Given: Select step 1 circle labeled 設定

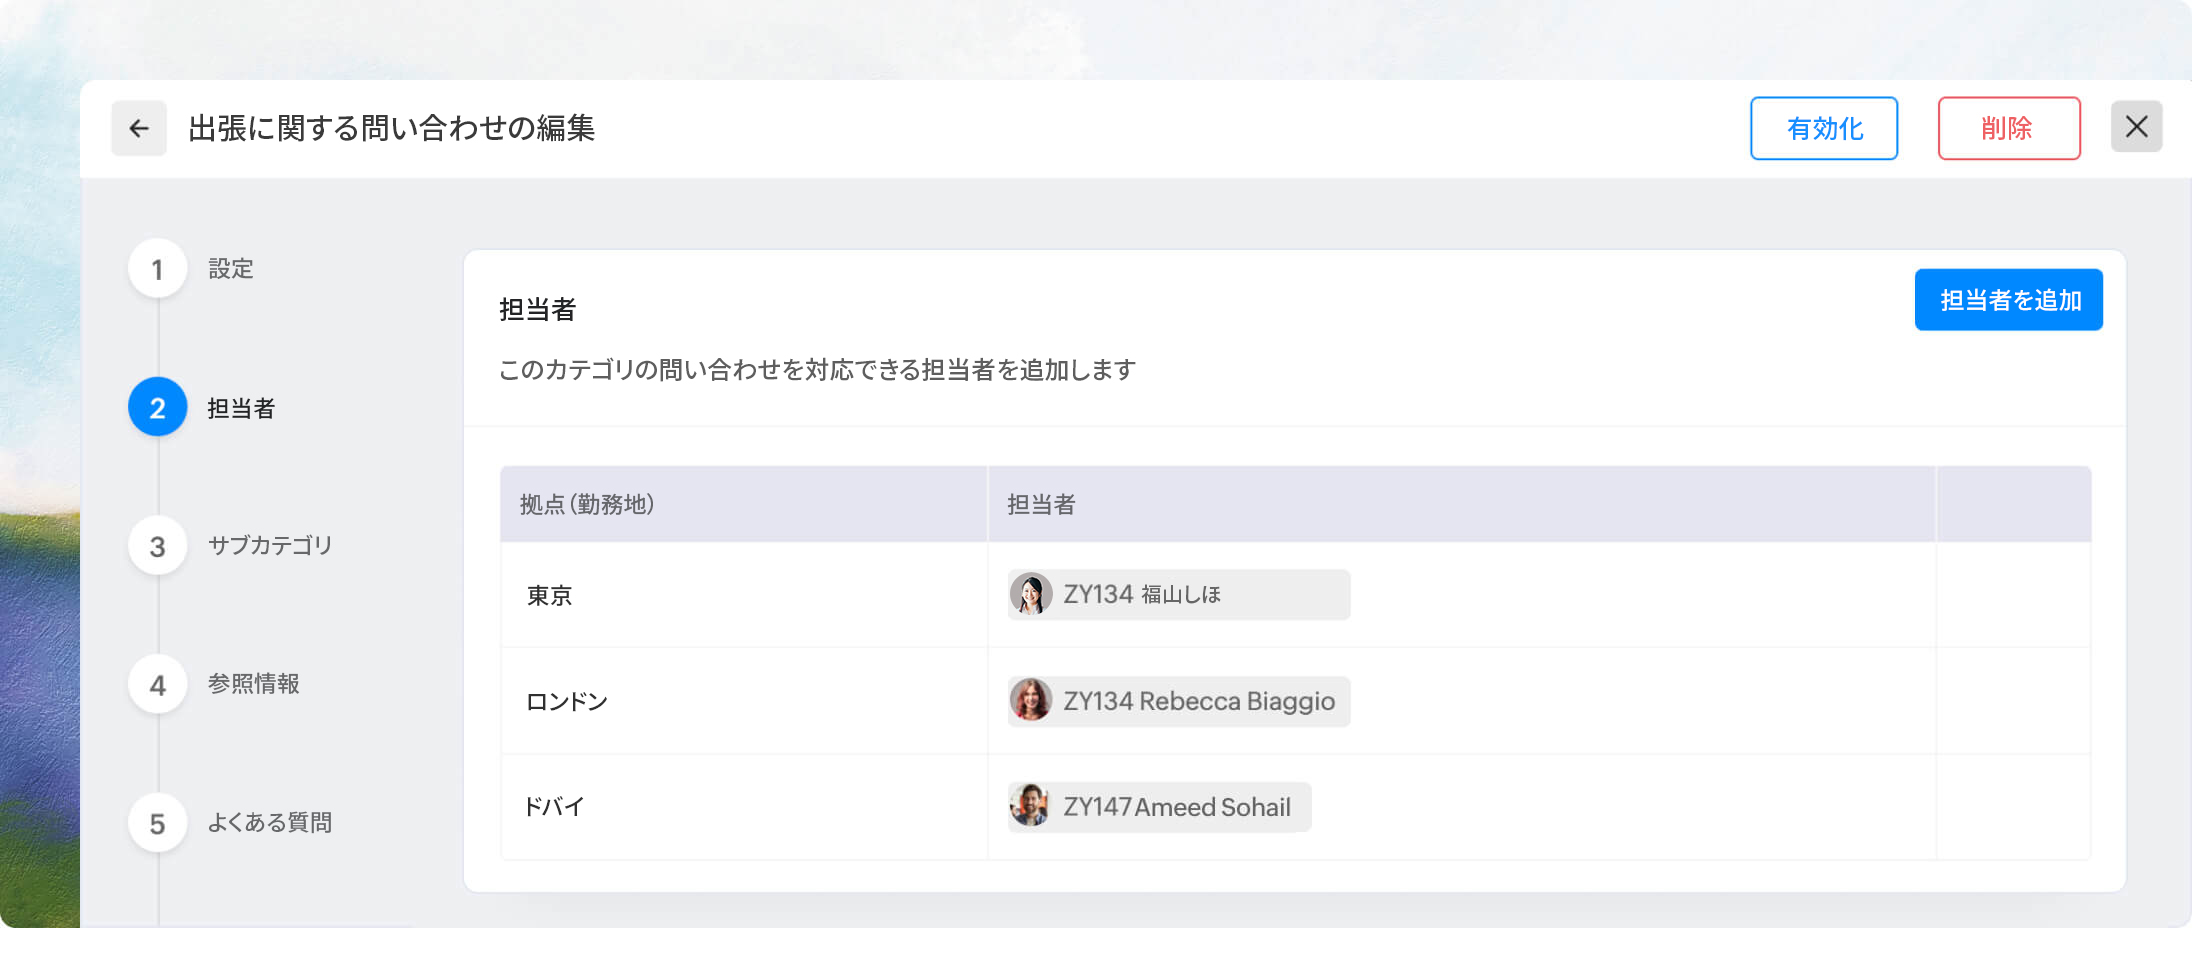Looking at the screenshot, I should pos(157,268).
